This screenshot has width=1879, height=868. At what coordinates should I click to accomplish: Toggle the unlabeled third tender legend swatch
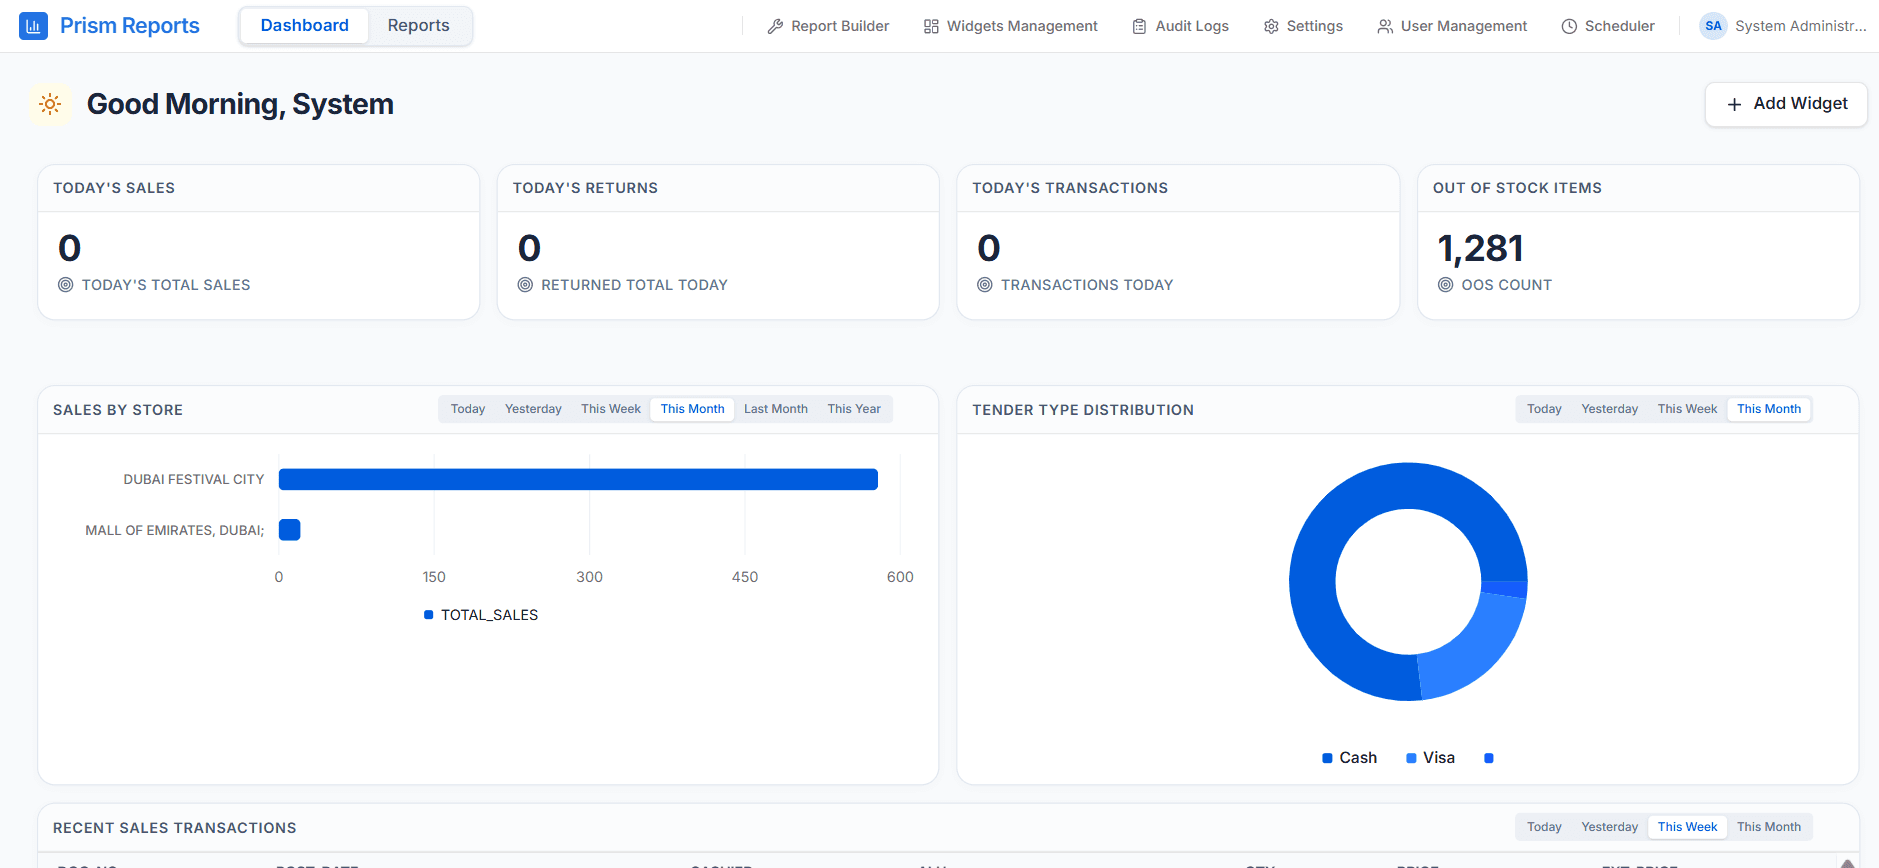(x=1489, y=758)
